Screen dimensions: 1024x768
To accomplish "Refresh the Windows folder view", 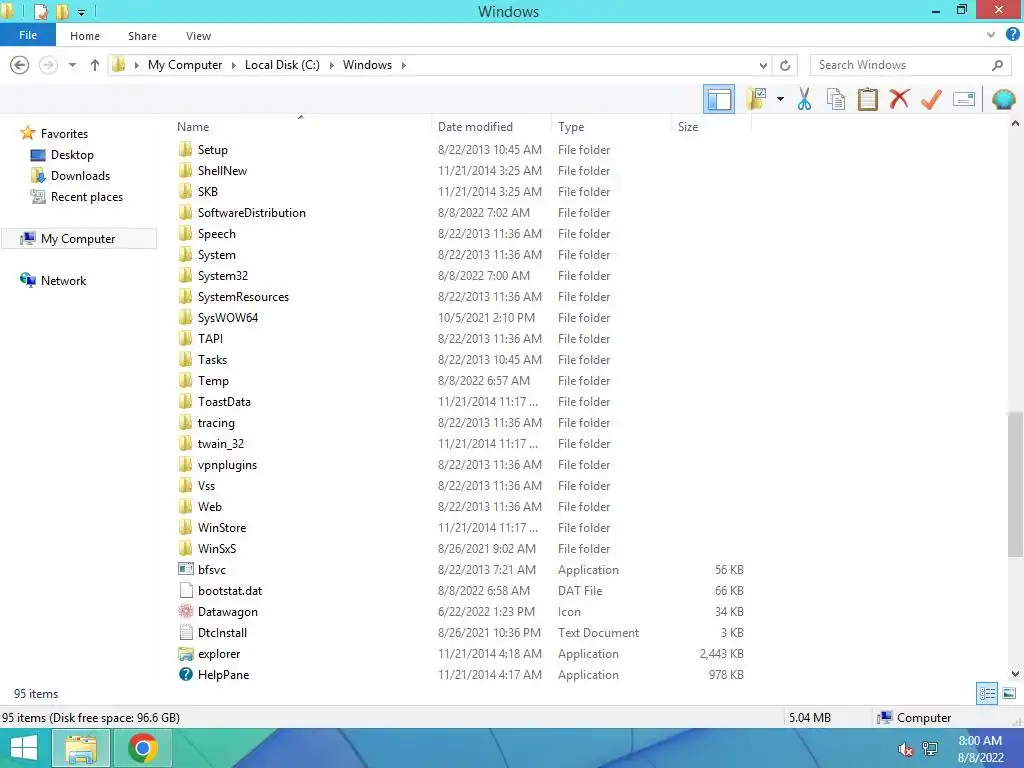I will (785, 65).
